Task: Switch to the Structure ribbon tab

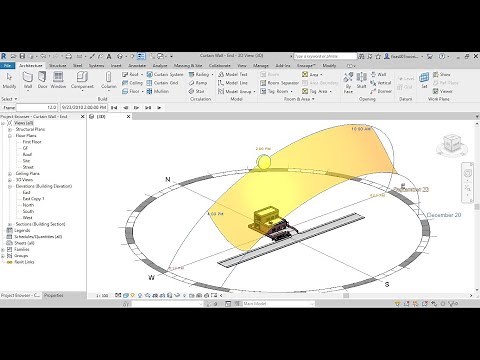Action: 57,66
